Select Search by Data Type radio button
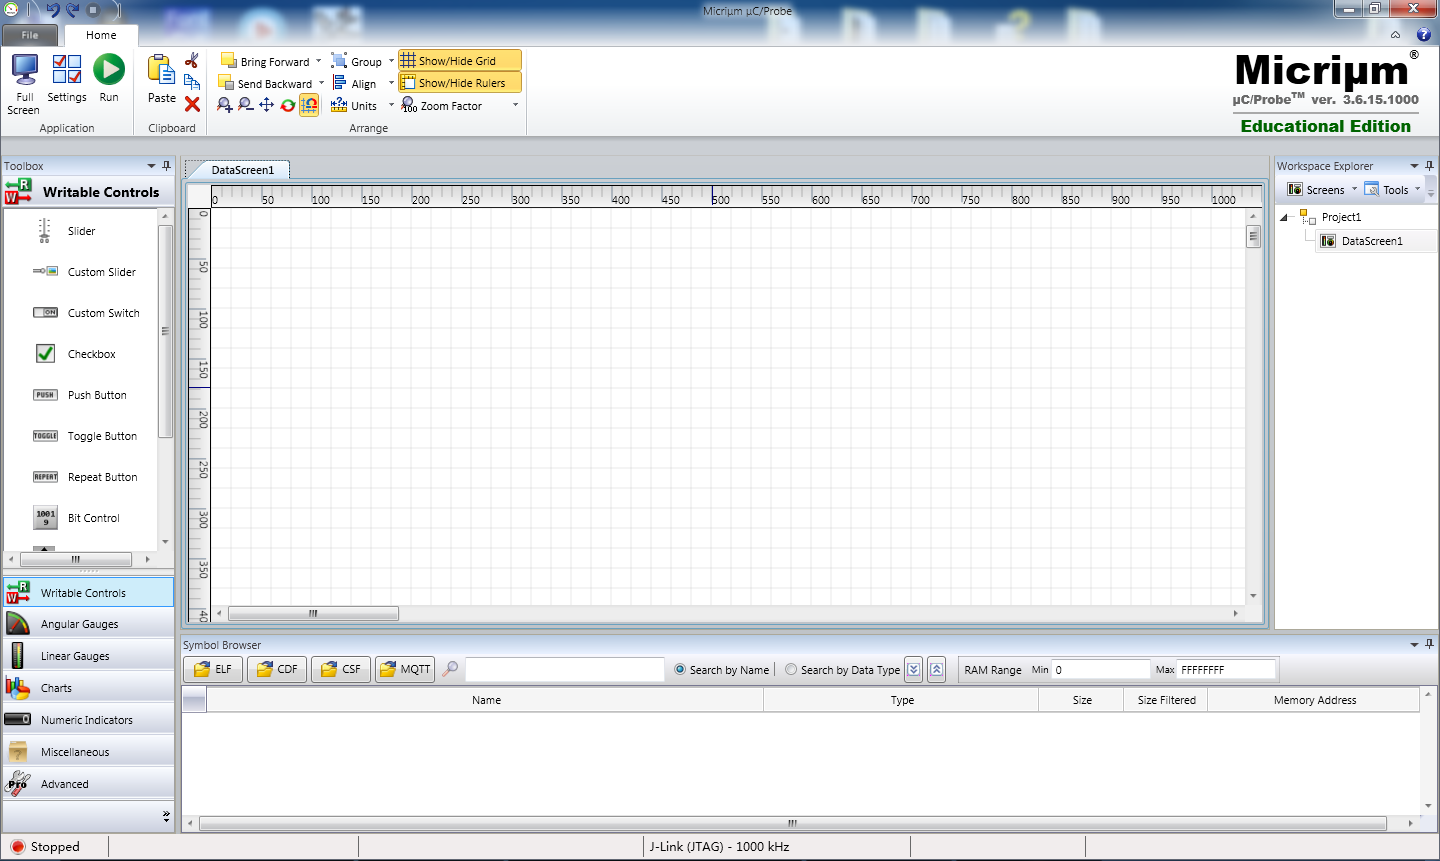1440x861 pixels. (x=791, y=670)
